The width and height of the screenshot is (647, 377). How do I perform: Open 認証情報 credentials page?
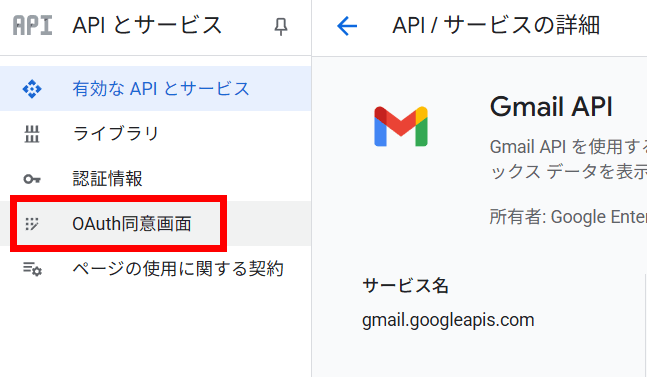coord(156,179)
